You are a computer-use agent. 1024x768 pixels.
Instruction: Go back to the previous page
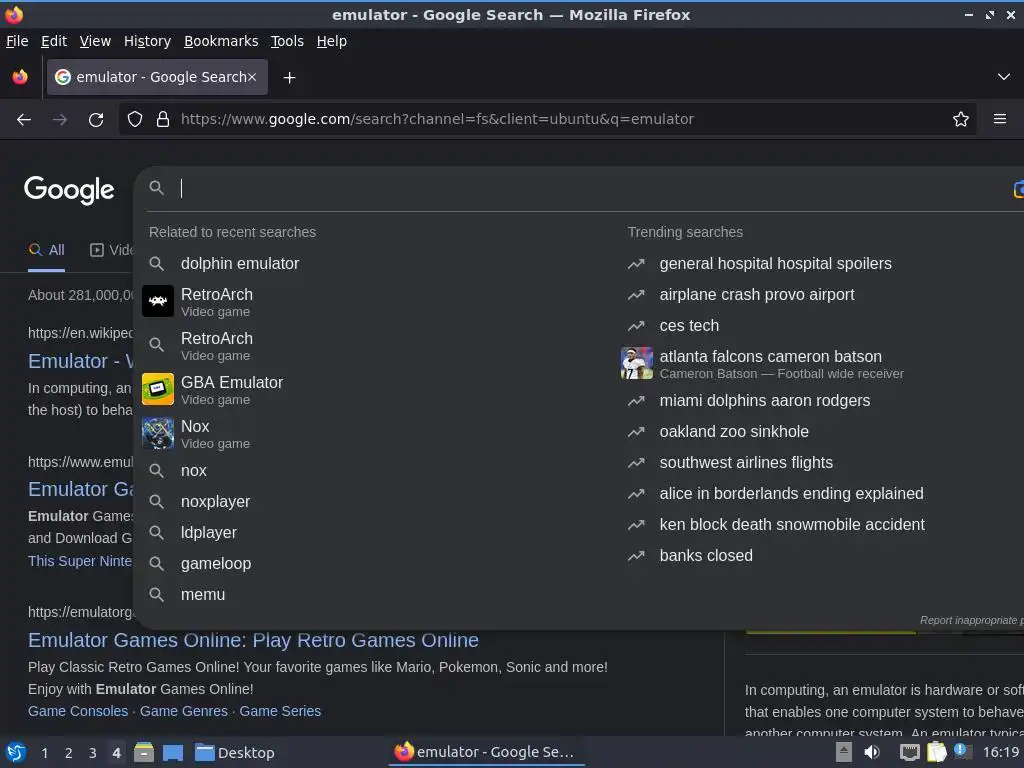[x=24, y=120]
